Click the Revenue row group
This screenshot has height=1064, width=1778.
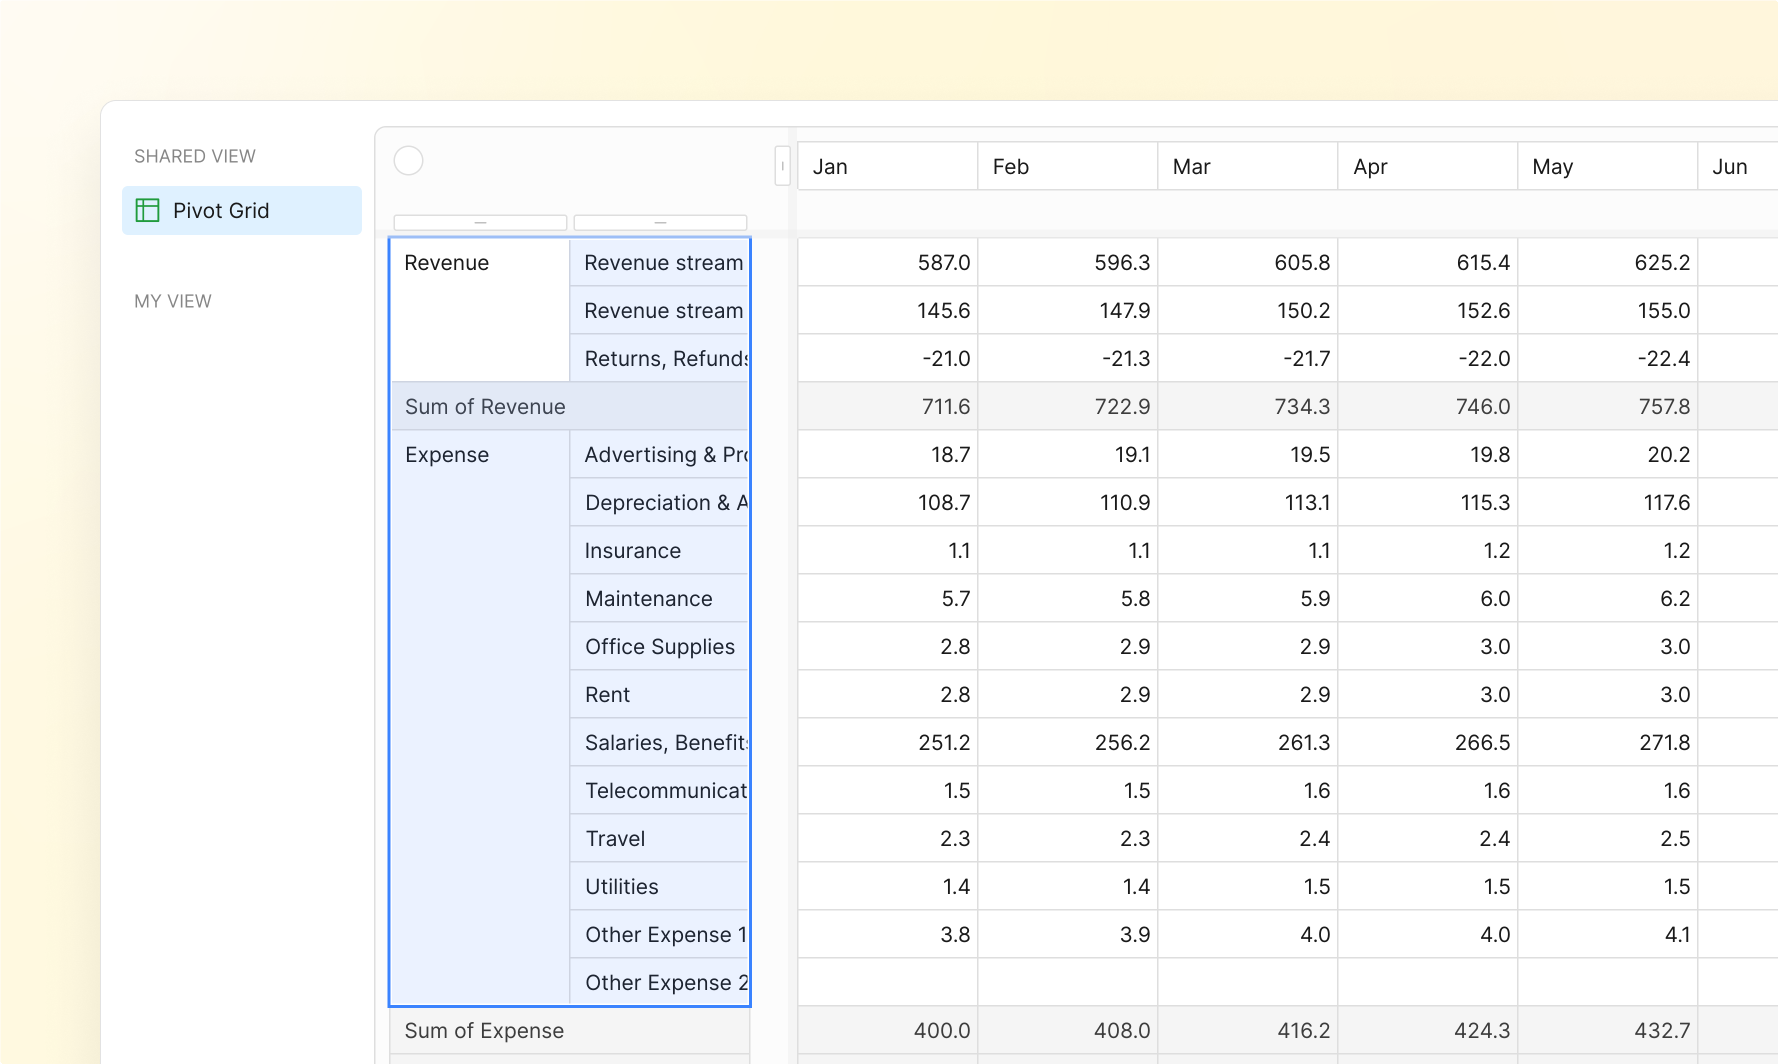tap(480, 310)
